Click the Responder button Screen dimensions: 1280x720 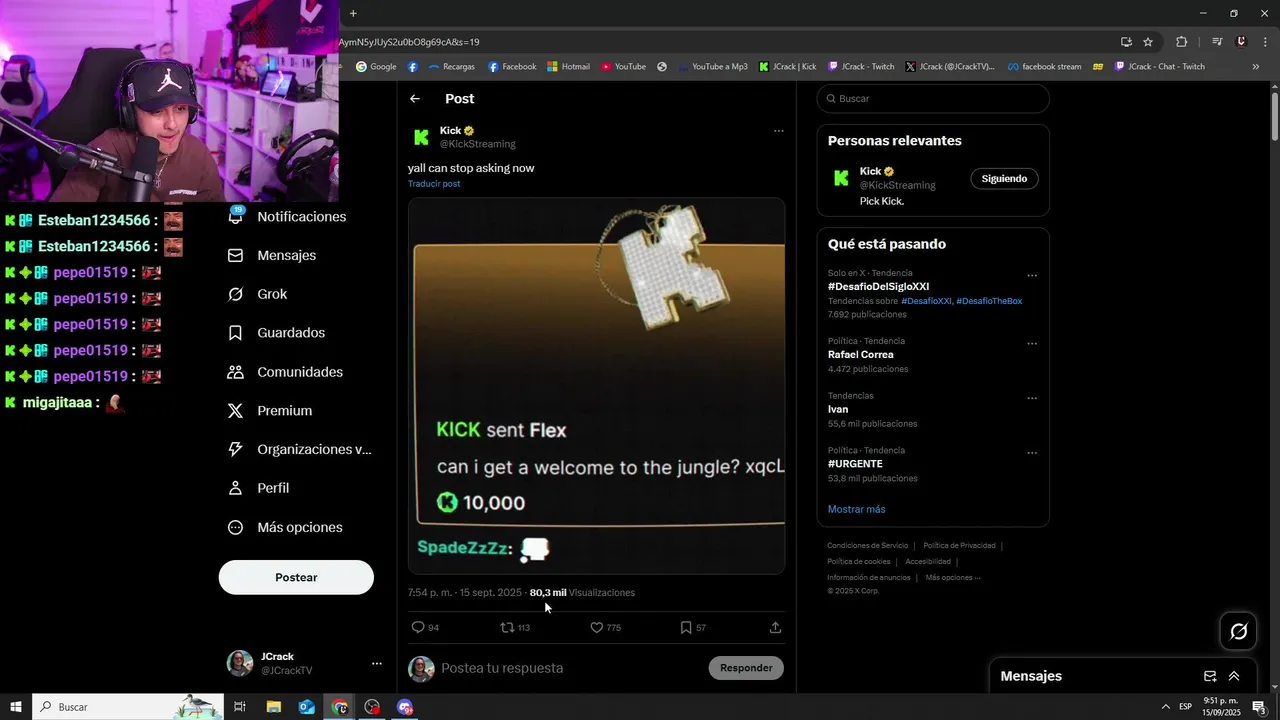tap(746, 668)
